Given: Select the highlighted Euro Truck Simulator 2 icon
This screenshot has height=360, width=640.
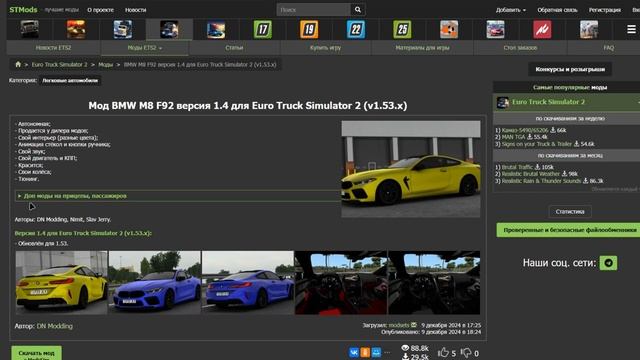Looking at the screenshot, I should [169, 29].
